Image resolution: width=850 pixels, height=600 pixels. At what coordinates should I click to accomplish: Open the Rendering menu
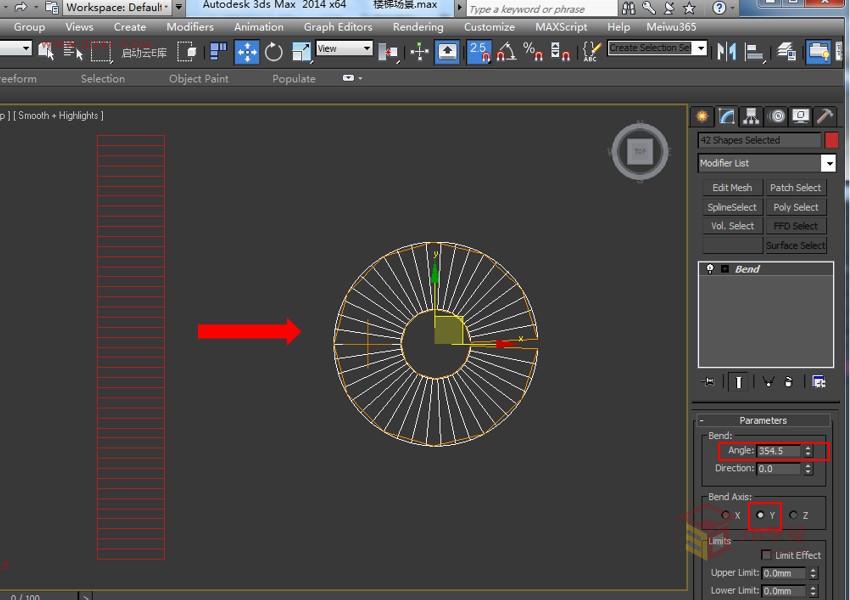(x=418, y=27)
